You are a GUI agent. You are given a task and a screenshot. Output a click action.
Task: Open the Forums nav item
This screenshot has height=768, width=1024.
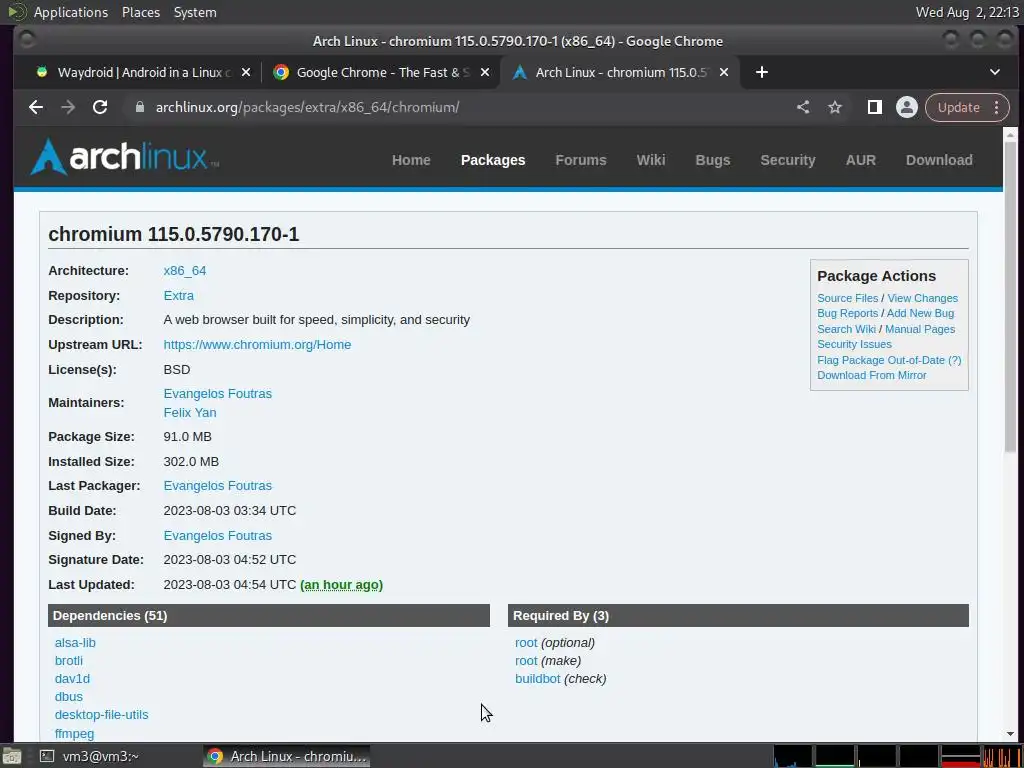[581, 160]
